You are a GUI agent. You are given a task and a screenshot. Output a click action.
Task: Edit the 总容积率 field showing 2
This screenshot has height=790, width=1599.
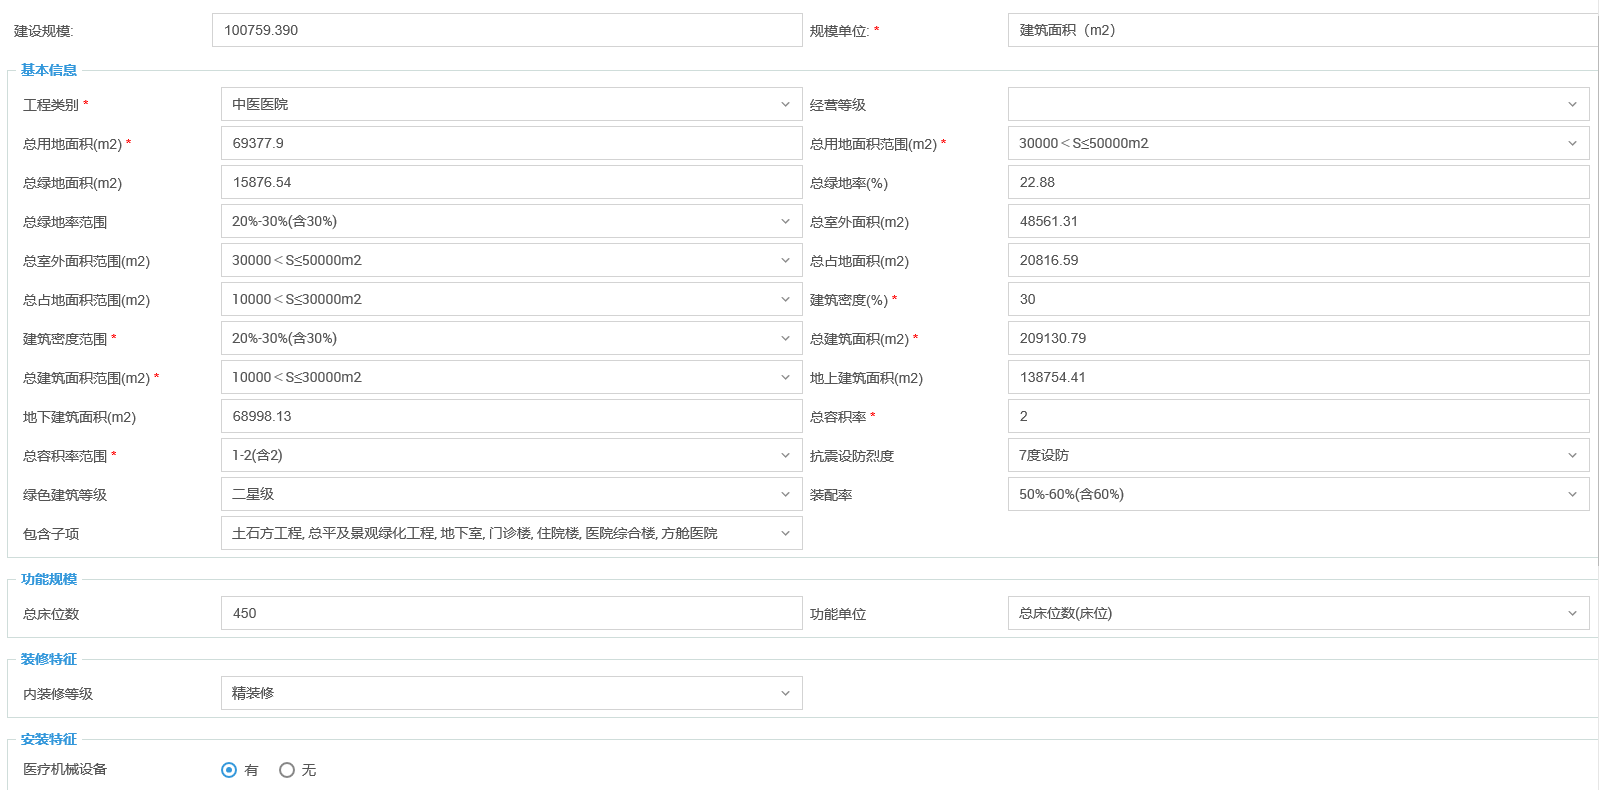click(1298, 416)
